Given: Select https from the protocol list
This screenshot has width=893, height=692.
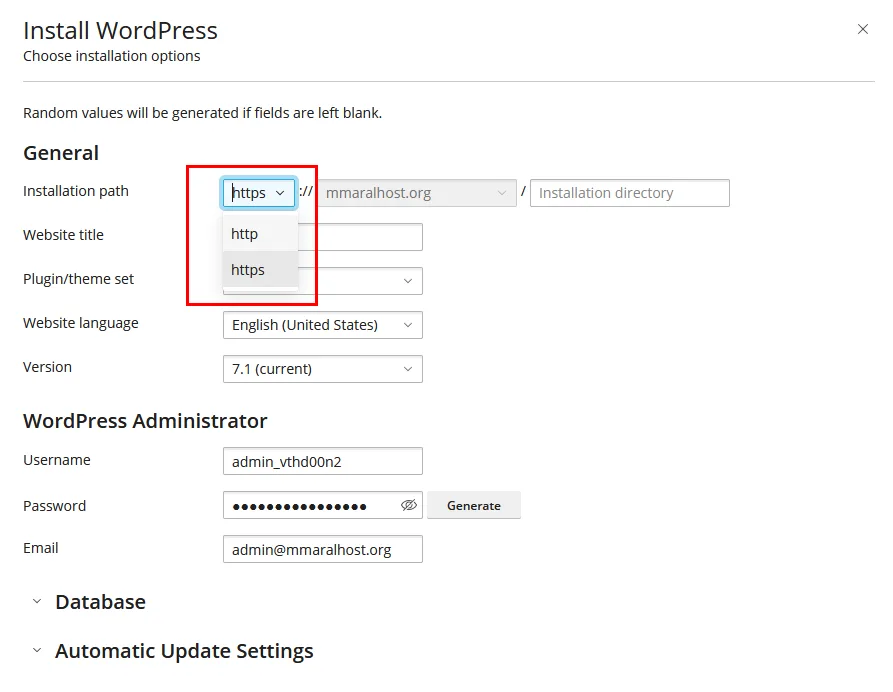Looking at the screenshot, I should click(260, 269).
